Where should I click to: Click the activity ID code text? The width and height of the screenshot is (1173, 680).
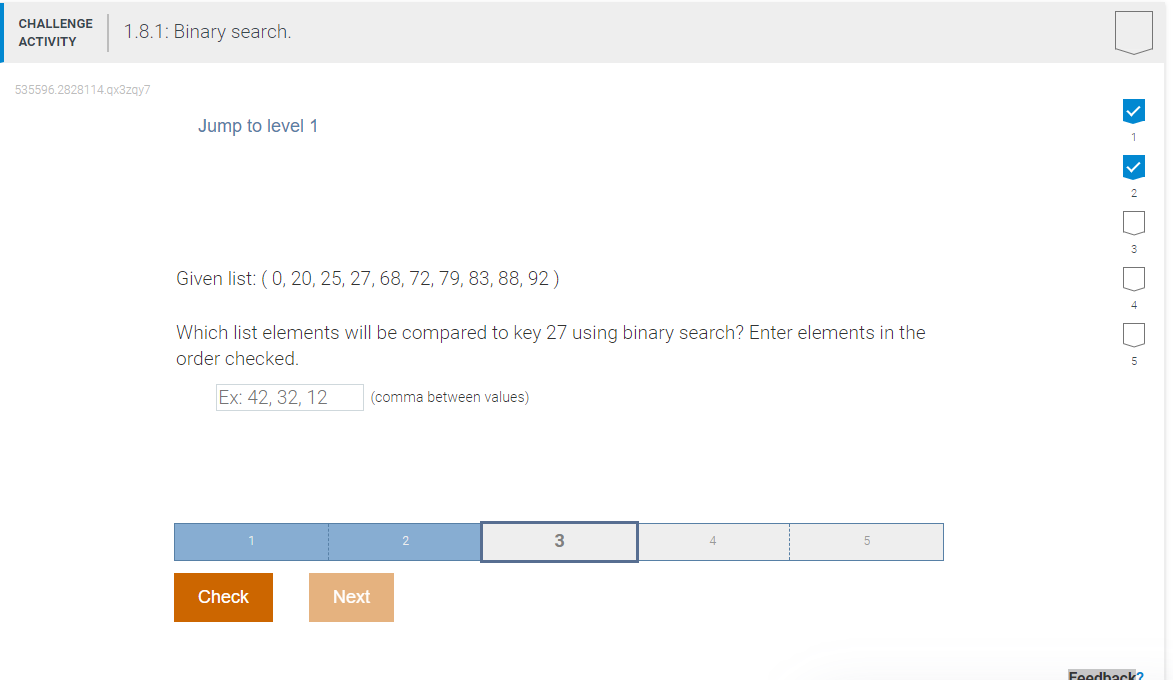83,89
